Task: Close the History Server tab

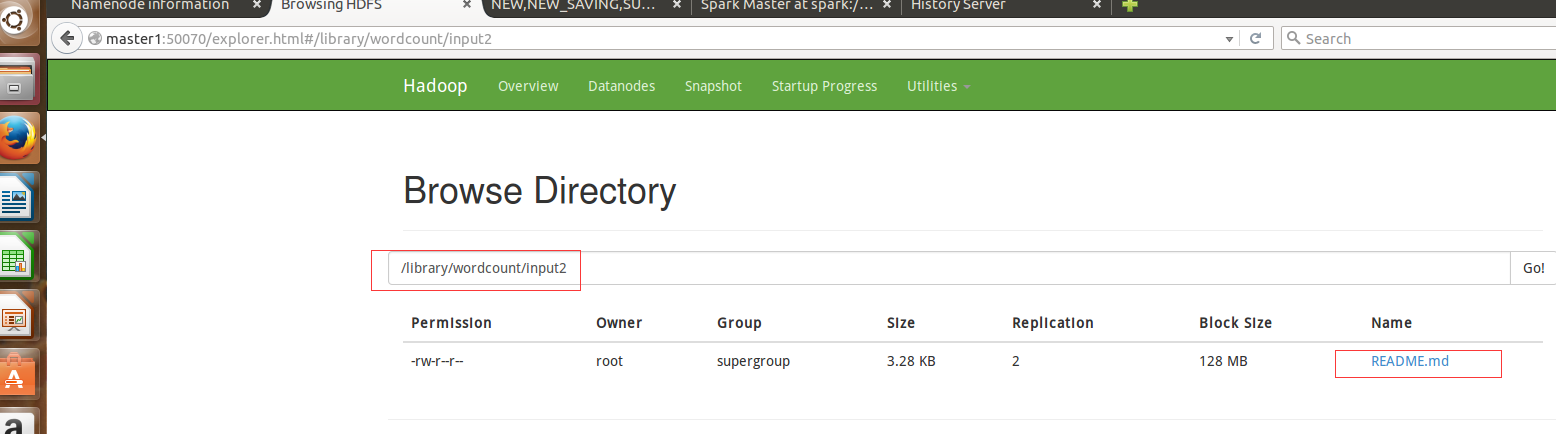Action: tap(1097, 5)
